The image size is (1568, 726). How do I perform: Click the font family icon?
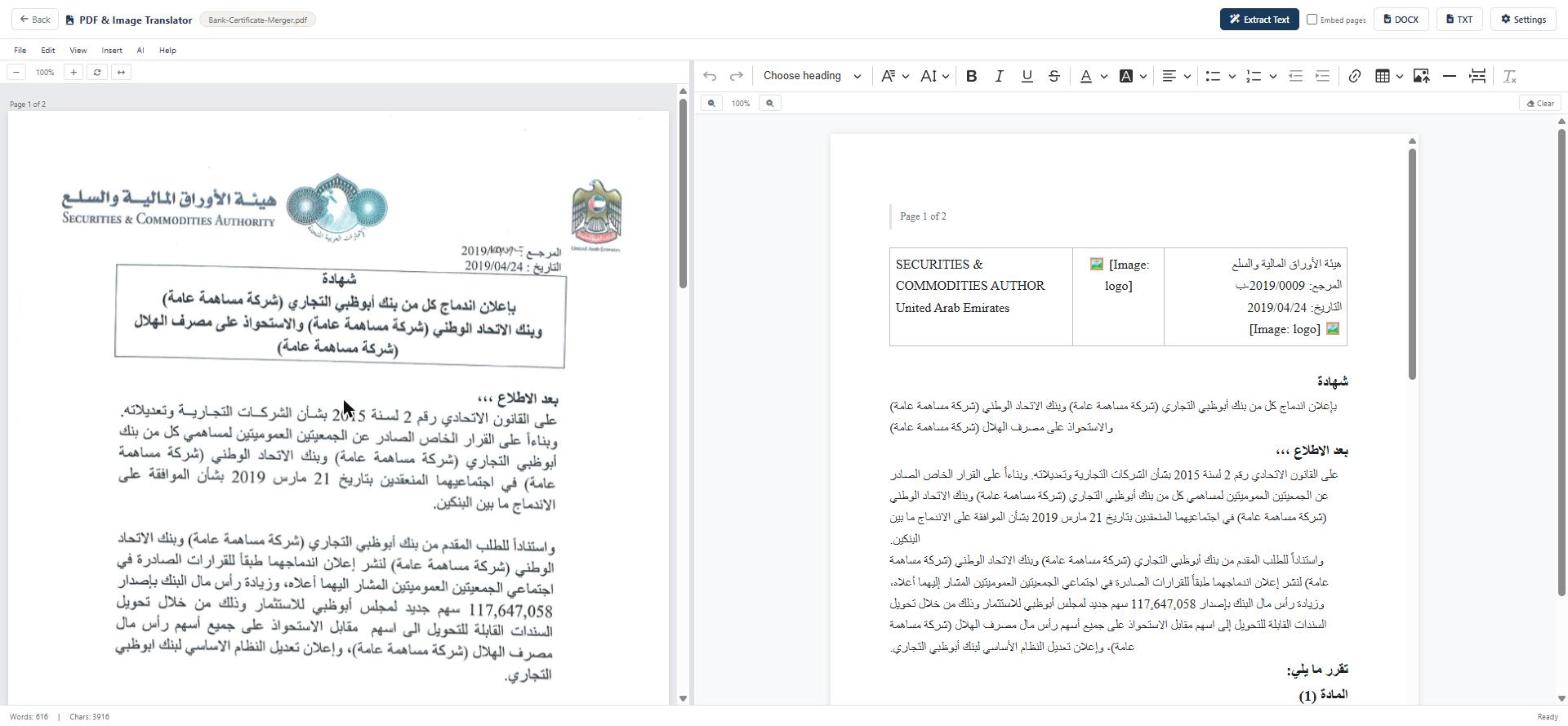[x=888, y=76]
